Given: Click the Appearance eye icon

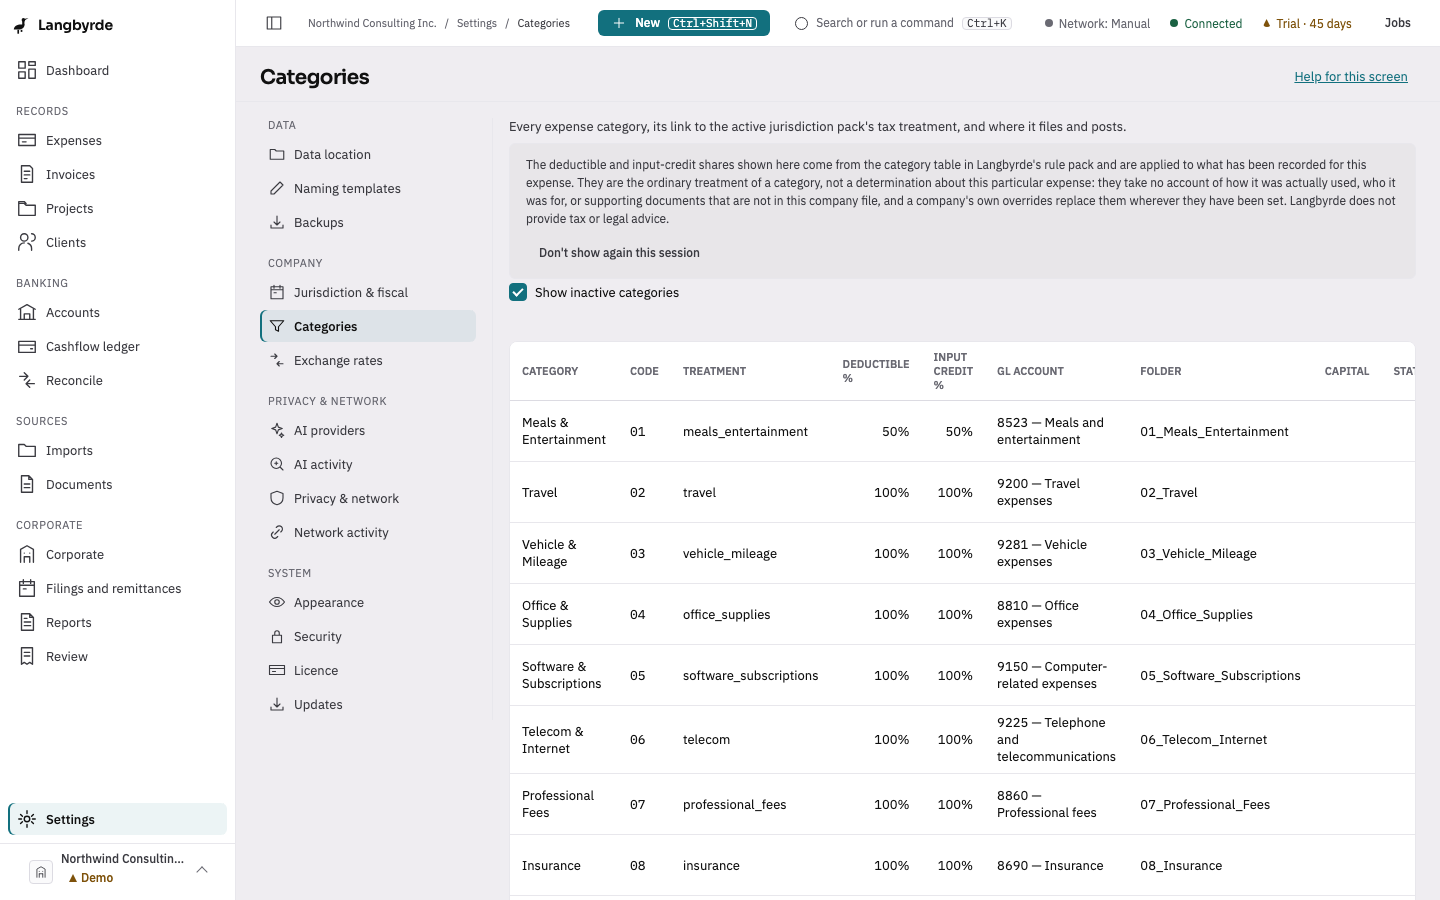Looking at the screenshot, I should [277, 602].
